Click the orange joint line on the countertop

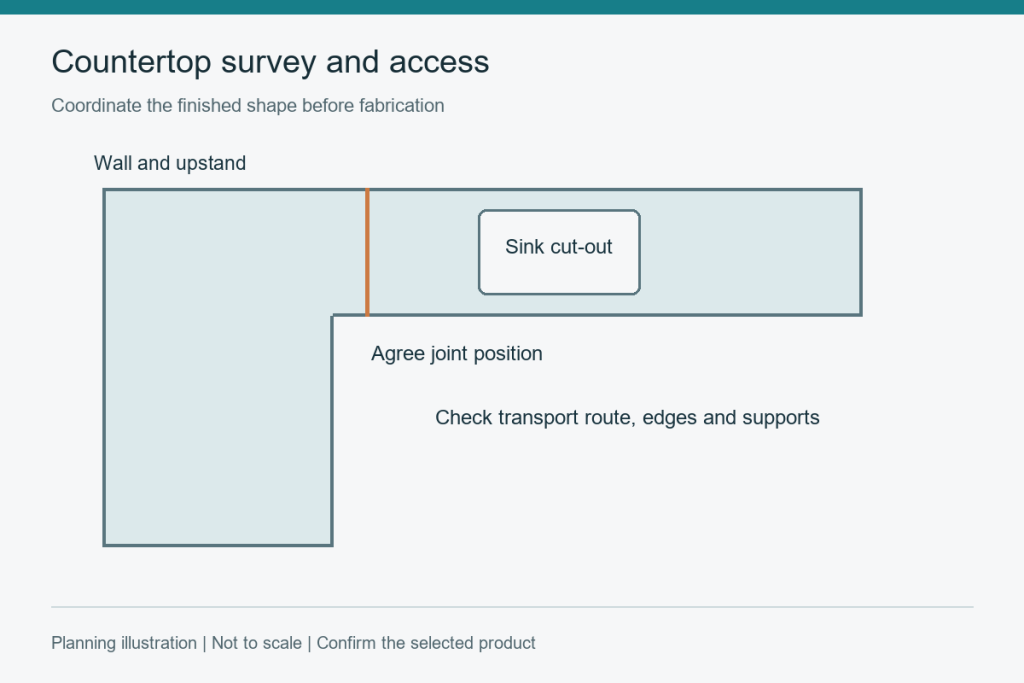click(367, 252)
